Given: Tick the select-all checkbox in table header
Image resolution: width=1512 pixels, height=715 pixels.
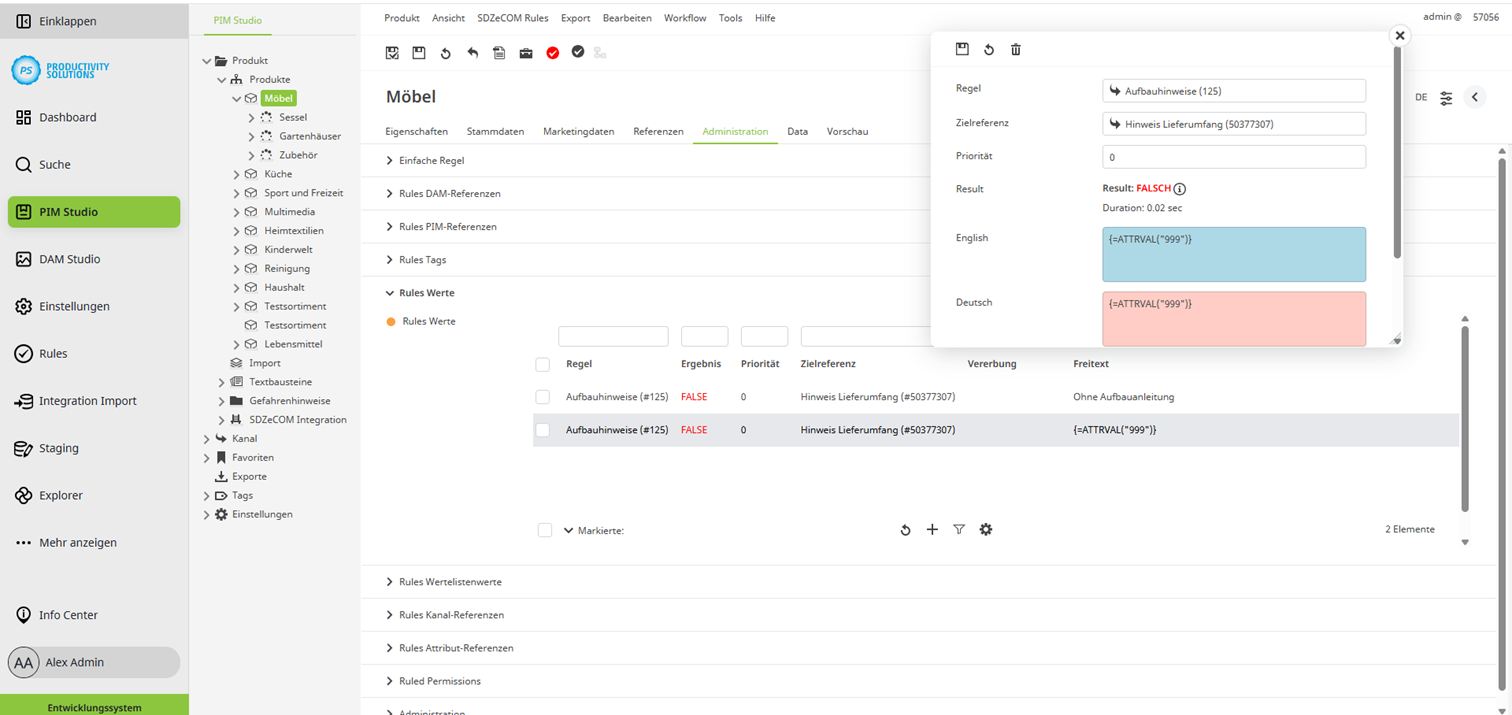Looking at the screenshot, I should 543,364.
